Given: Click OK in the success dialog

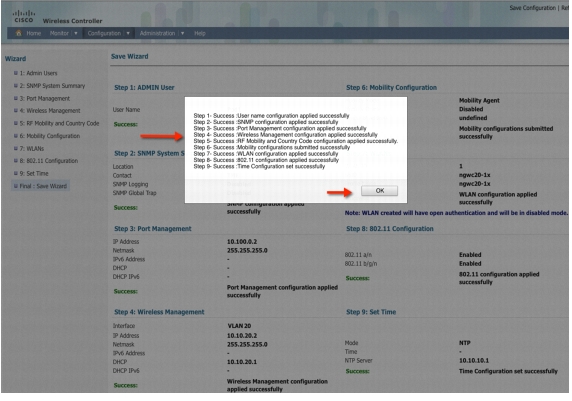Looking at the screenshot, I should 379,190.
